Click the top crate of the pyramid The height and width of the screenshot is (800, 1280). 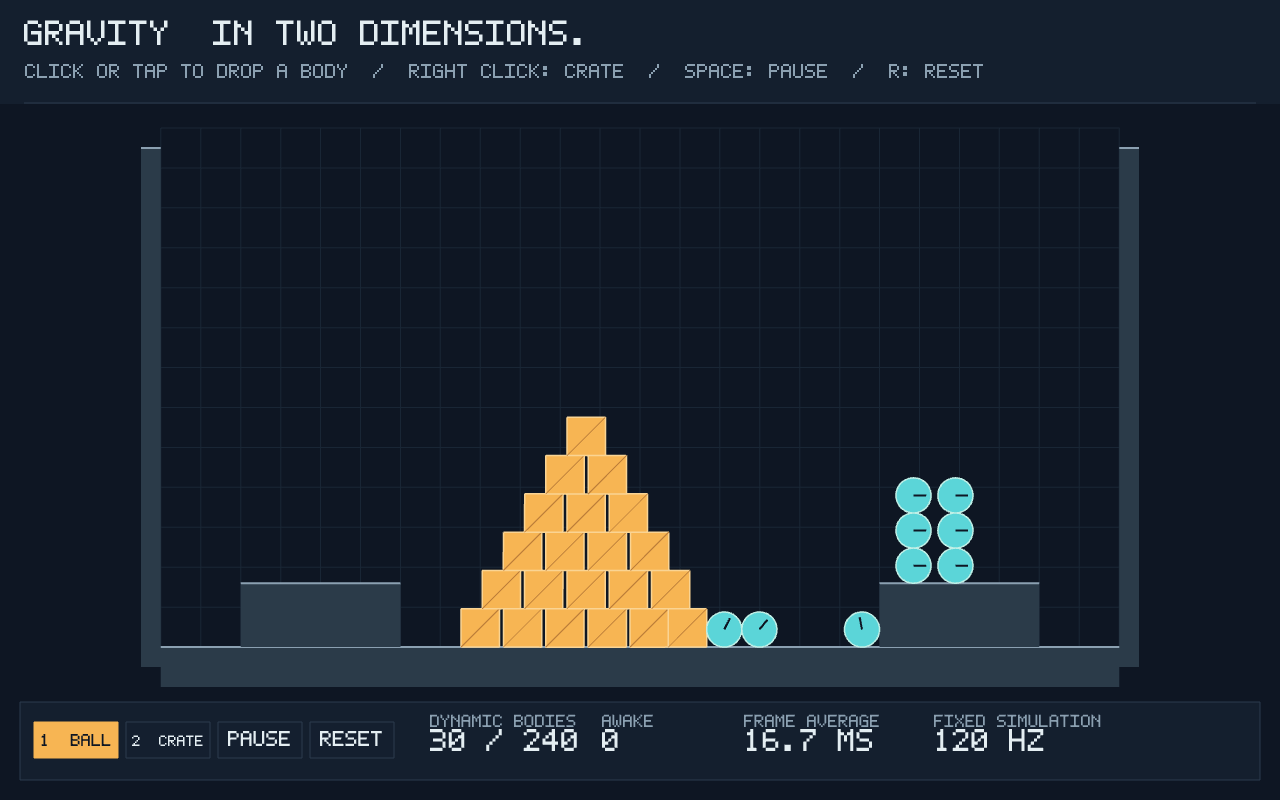[586, 436]
